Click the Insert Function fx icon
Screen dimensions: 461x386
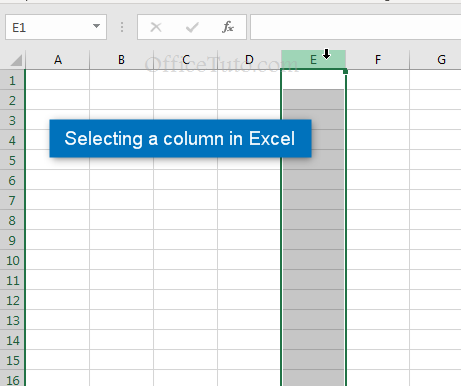point(228,27)
